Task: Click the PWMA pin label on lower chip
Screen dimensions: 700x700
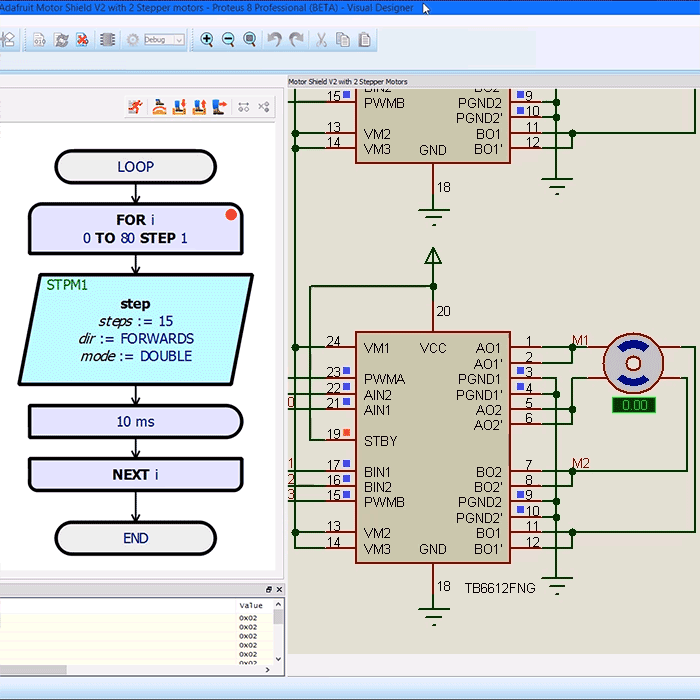Action: pos(384,379)
